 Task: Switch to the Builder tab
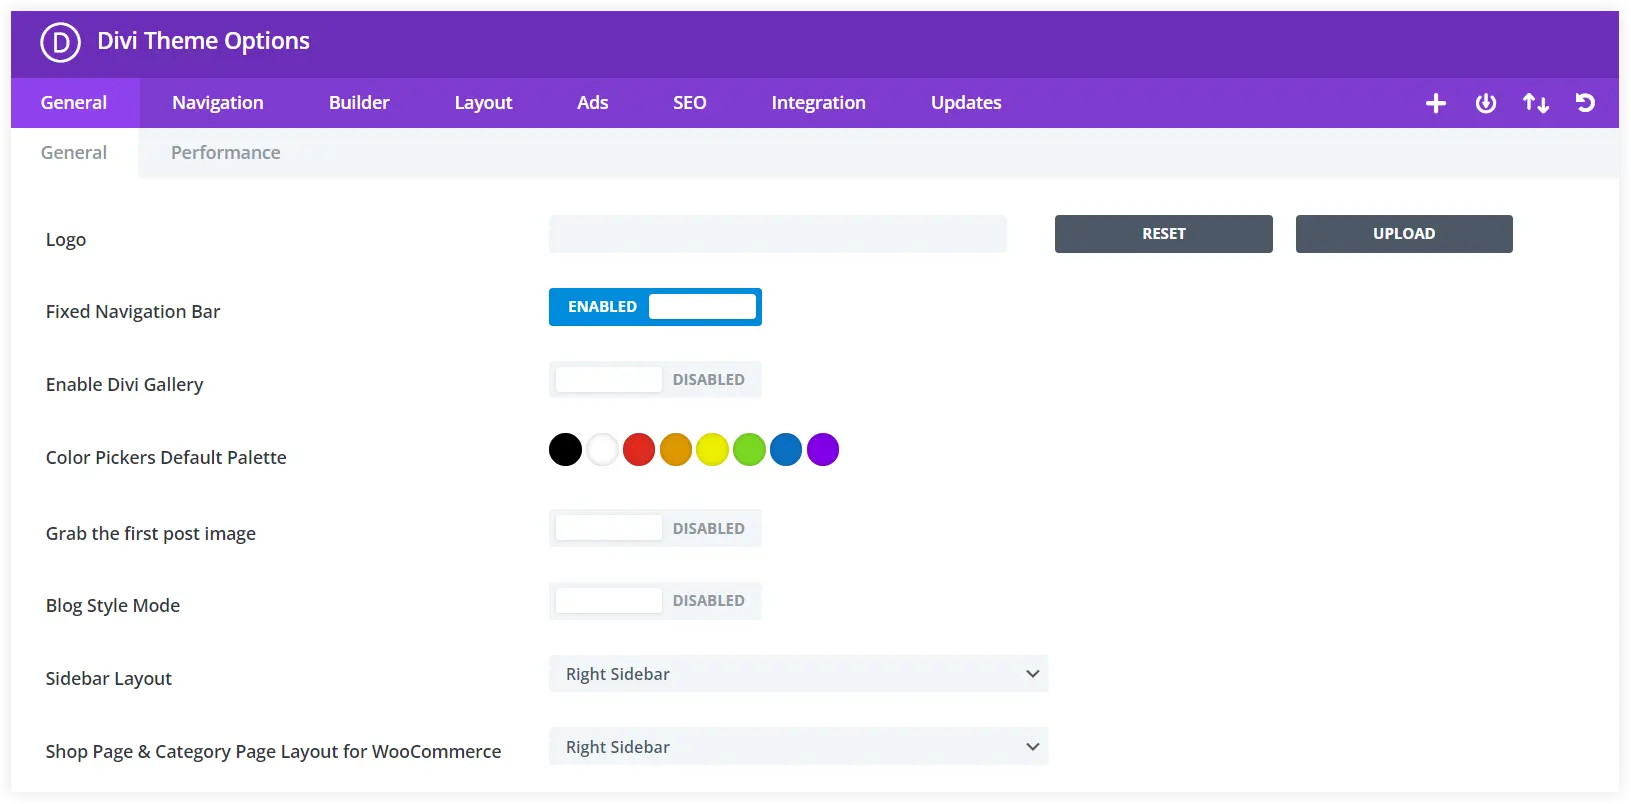click(x=359, y=103)
